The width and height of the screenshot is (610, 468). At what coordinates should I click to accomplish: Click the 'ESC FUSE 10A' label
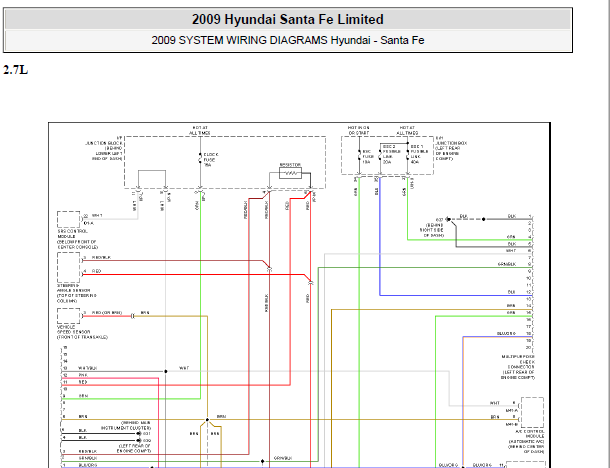click(367, 157)
